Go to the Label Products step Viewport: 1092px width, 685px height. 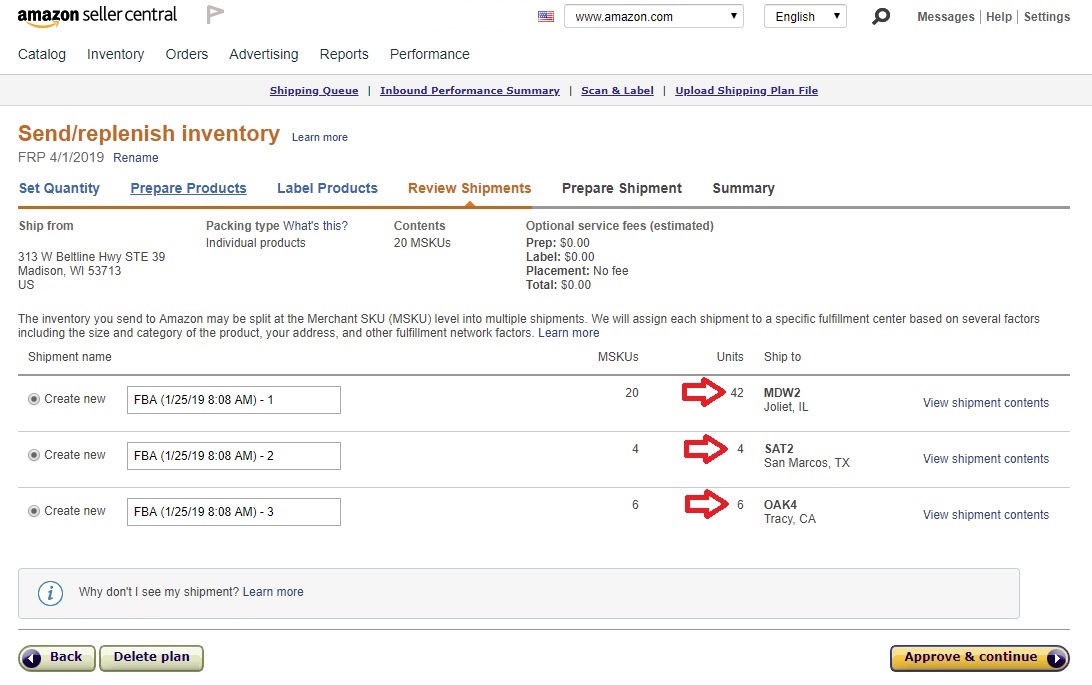327,188
